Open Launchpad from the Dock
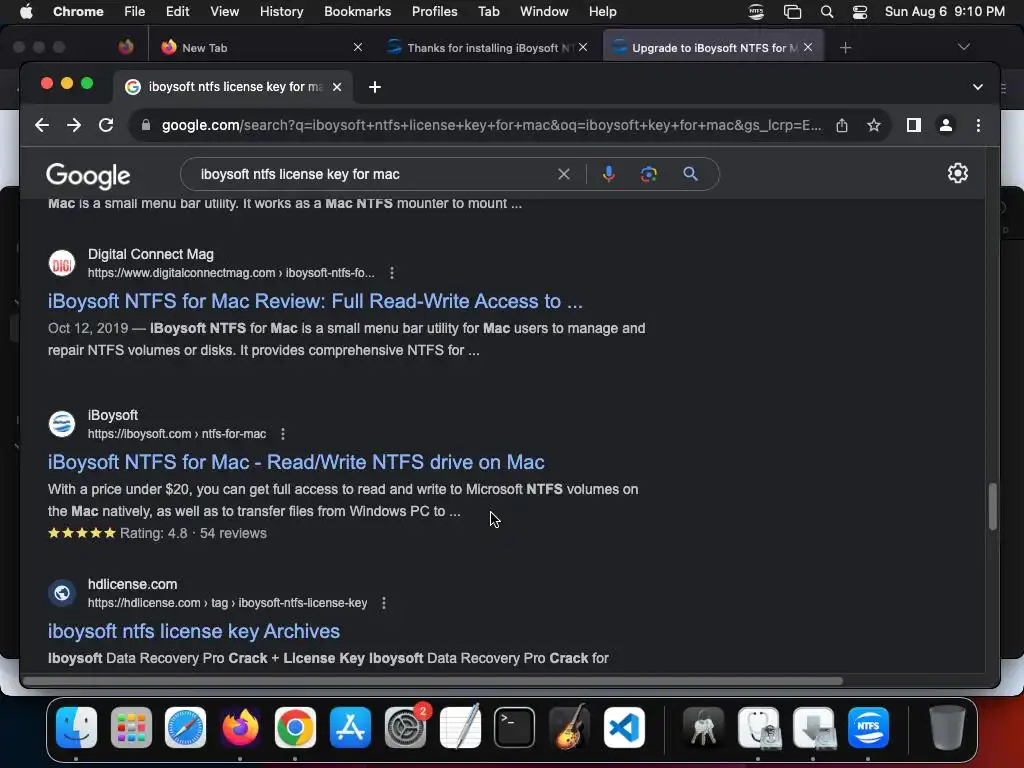 pos(131,727)
